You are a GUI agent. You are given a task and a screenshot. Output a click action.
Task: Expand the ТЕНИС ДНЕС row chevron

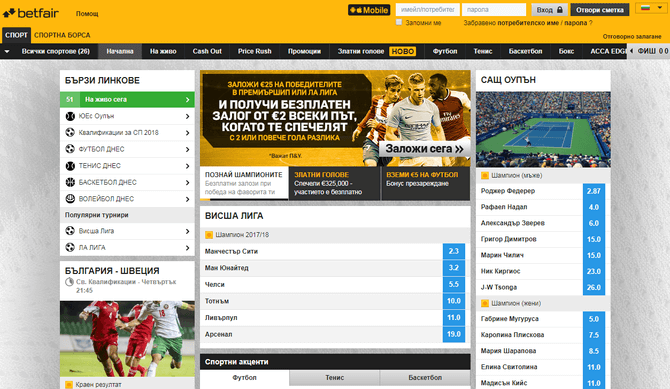tap(187, 166)
